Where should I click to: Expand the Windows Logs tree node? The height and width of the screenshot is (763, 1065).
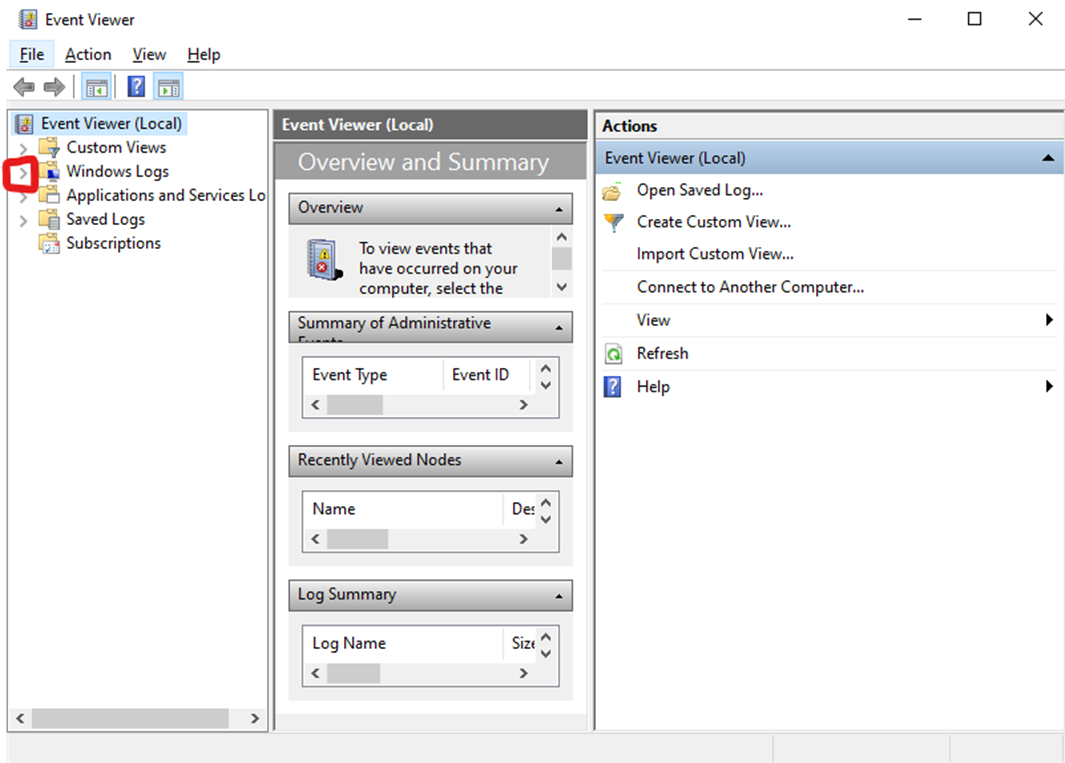24,172
